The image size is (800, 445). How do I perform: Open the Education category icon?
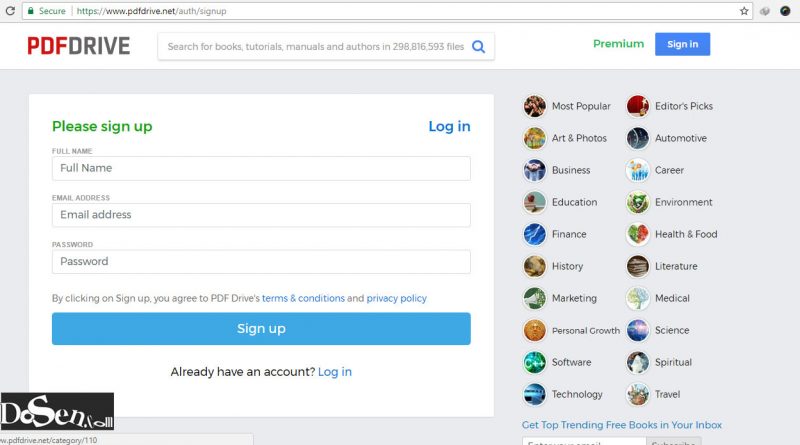(535, 203)
